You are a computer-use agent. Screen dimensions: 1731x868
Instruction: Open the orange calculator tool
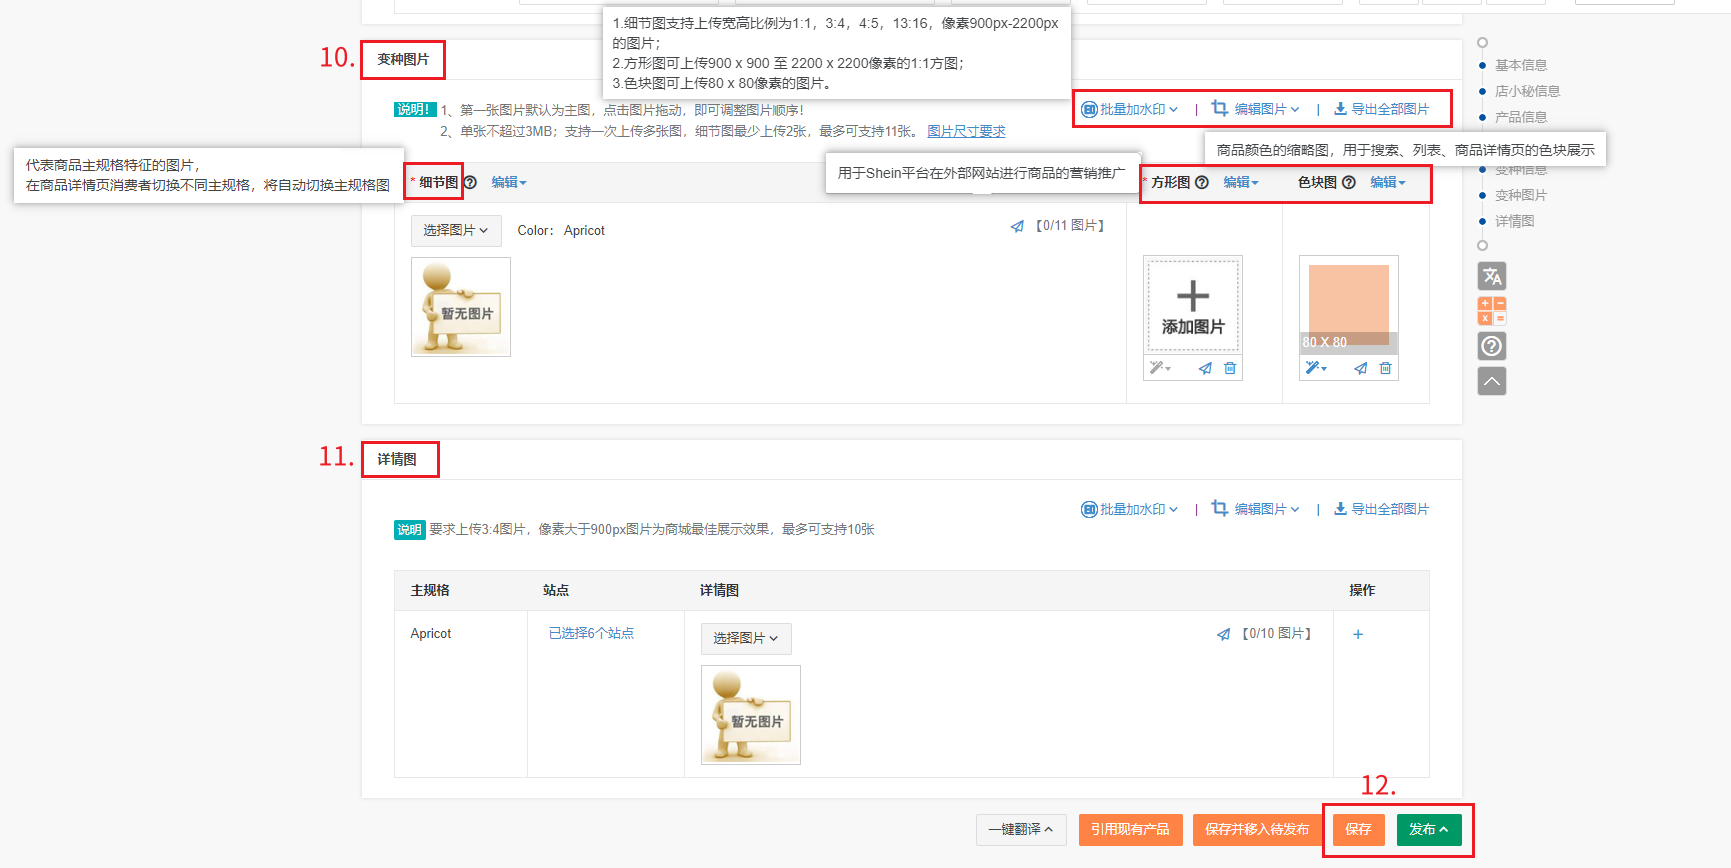[1491, 311]
